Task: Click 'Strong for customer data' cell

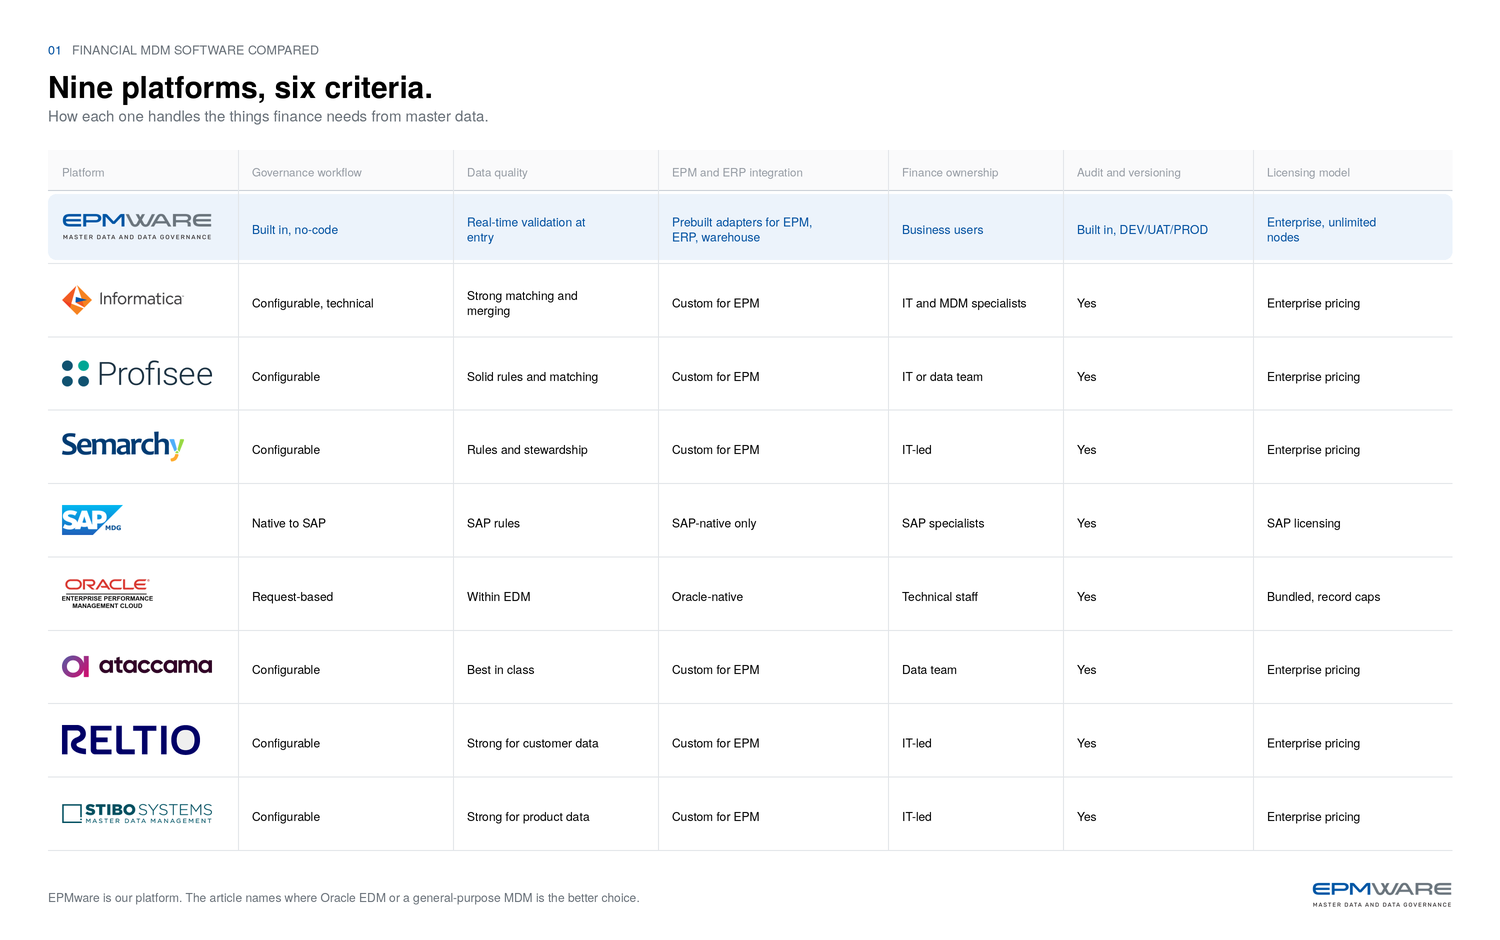Action: tap(532, 743)
